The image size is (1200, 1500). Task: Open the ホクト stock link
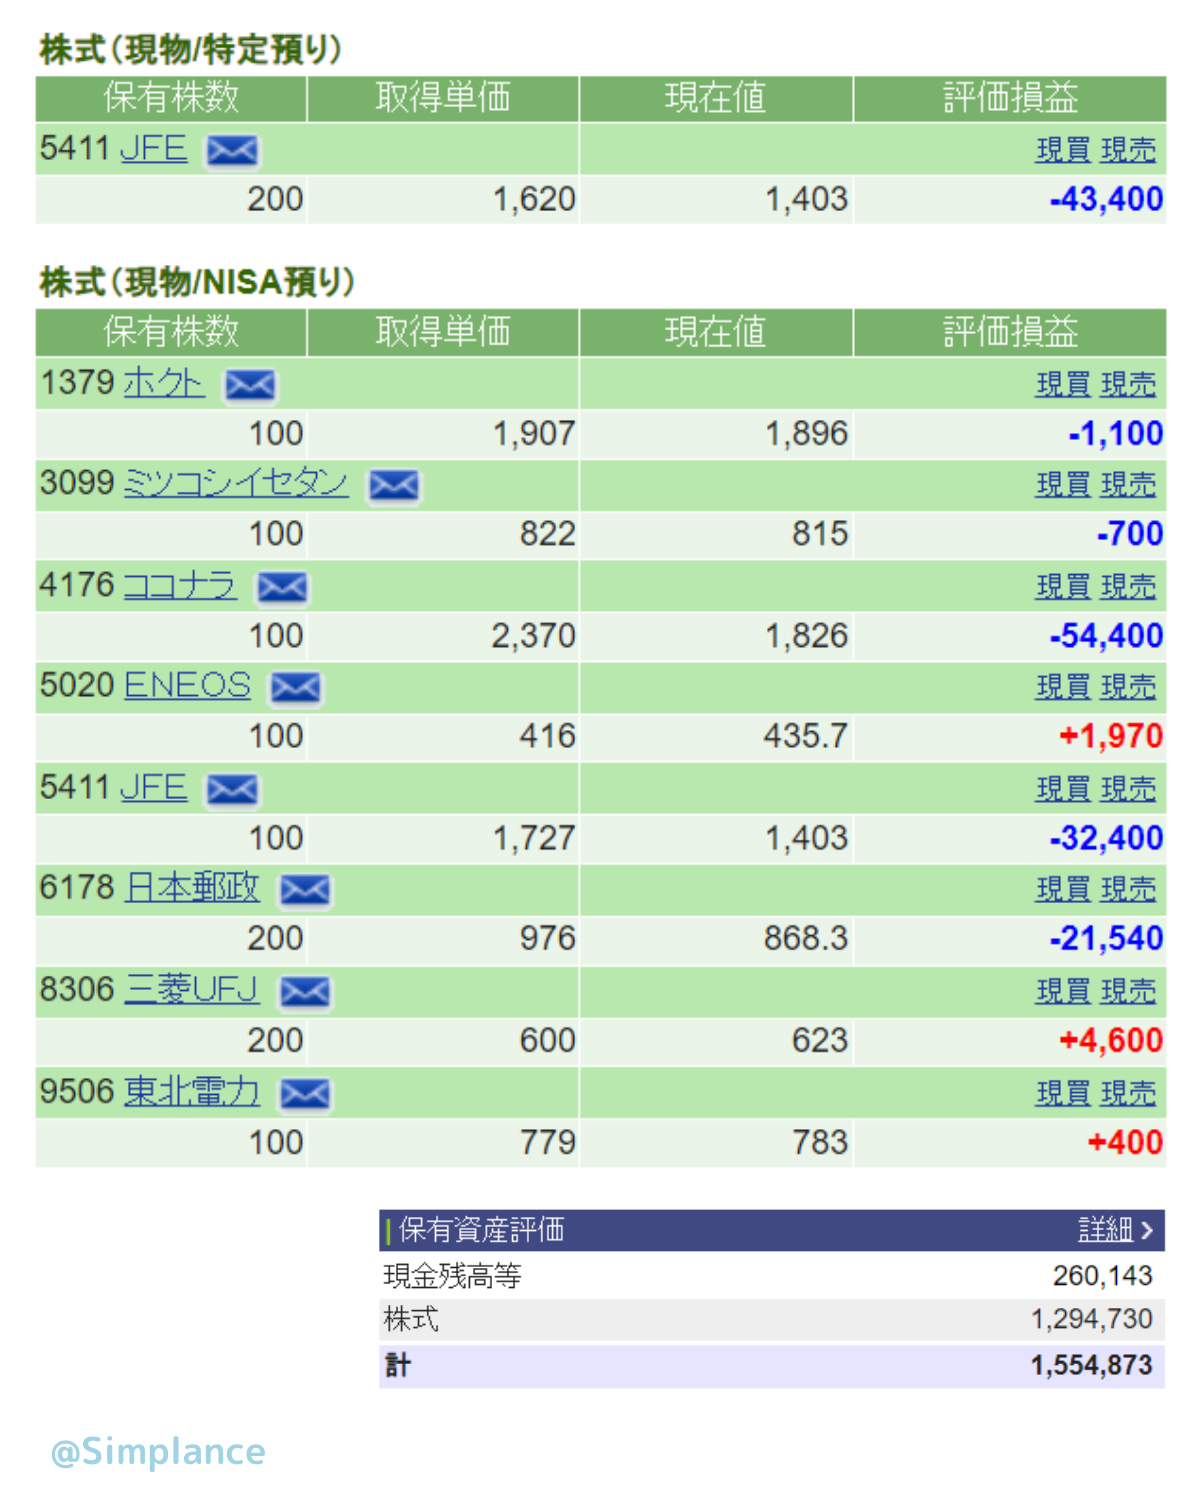pos(164,383)
